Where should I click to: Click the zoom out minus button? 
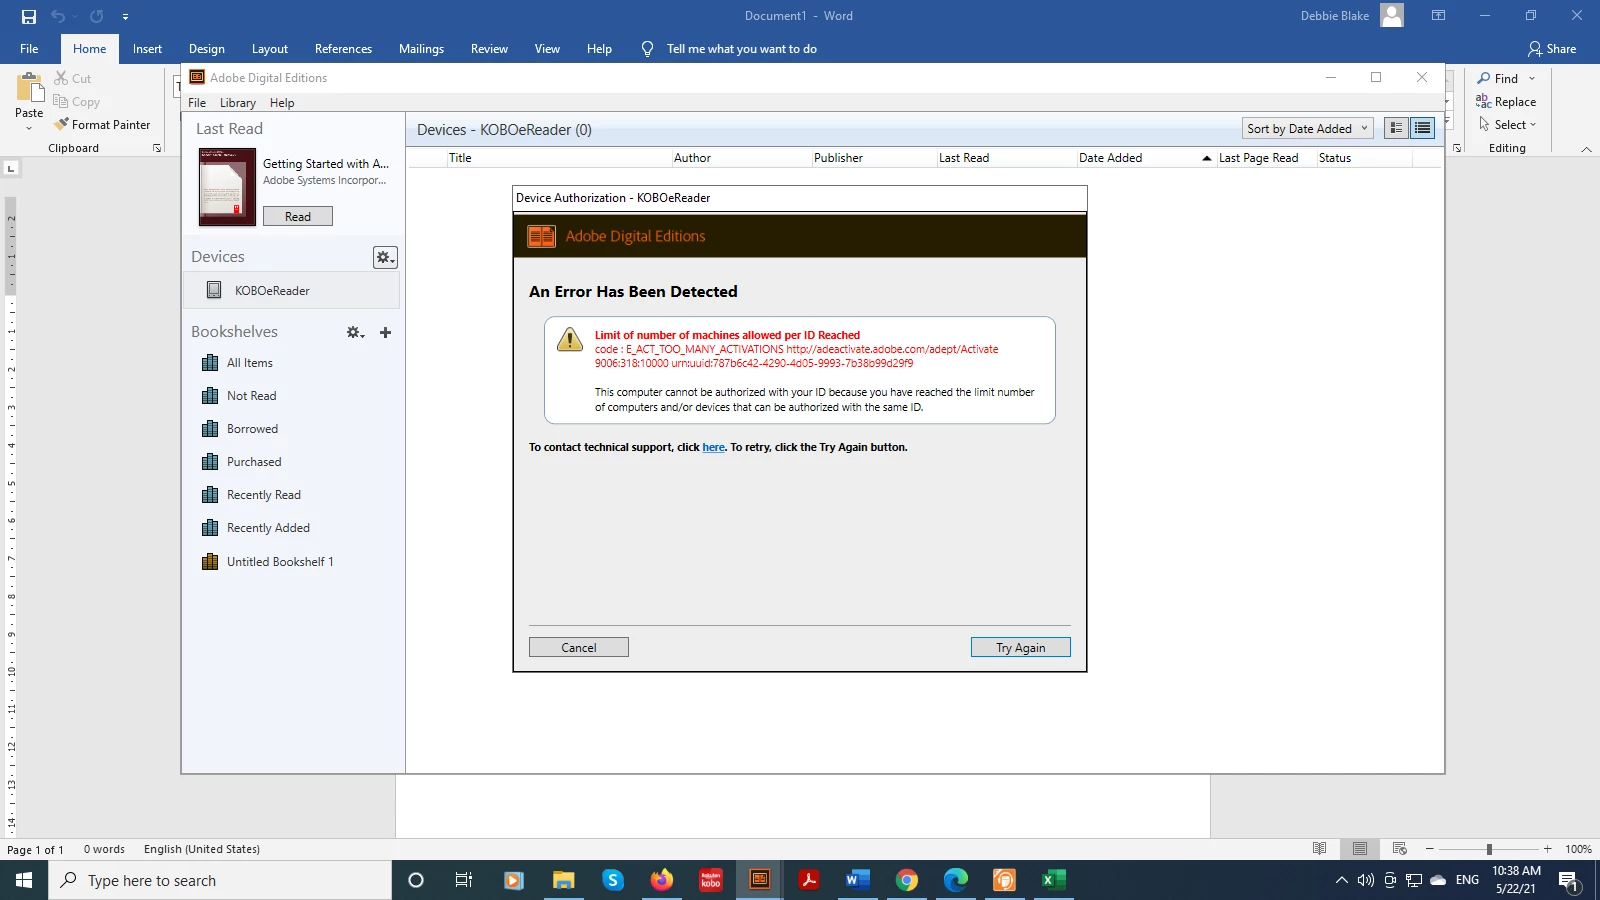point(1430,849)
